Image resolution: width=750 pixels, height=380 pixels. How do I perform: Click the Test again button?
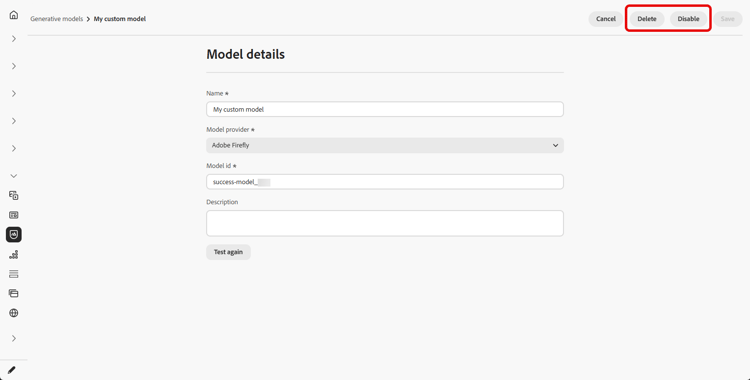[x=228, y=252]
